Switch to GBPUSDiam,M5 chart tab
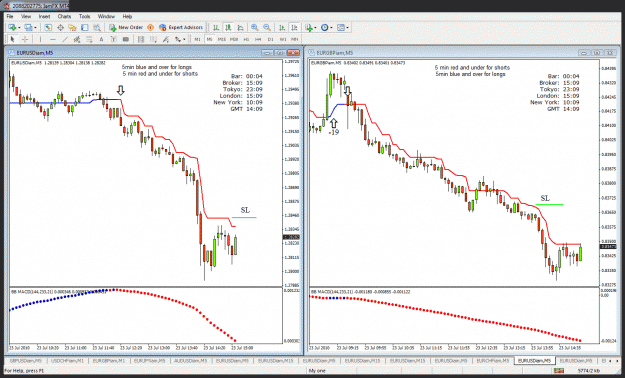The width and height of the screenshot is (625, 378). [26, 360]
